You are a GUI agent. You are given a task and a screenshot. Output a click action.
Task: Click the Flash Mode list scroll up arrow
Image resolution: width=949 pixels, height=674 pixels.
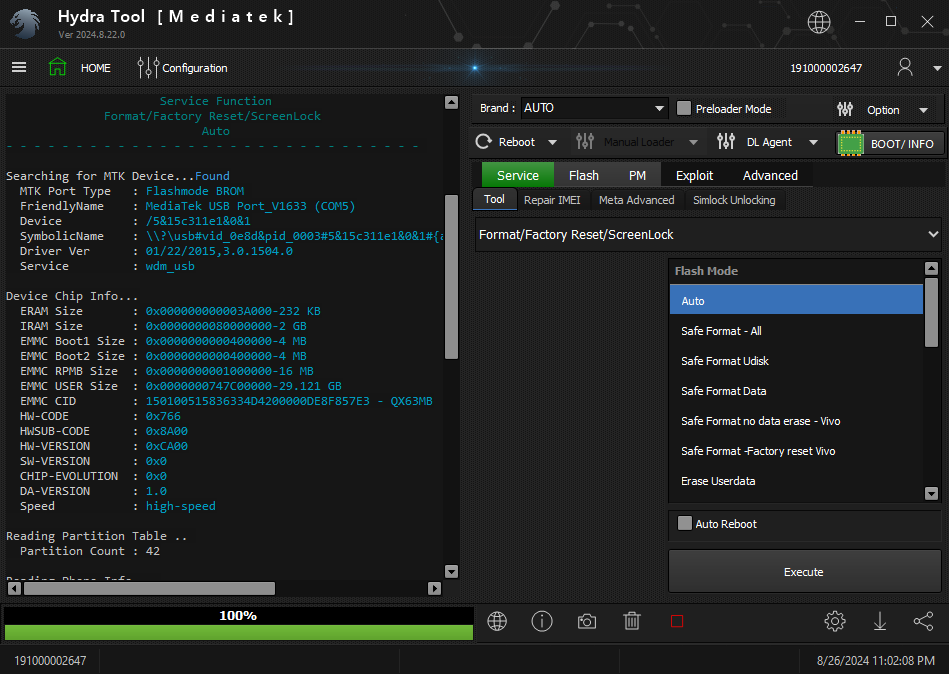tap(931, 268)
